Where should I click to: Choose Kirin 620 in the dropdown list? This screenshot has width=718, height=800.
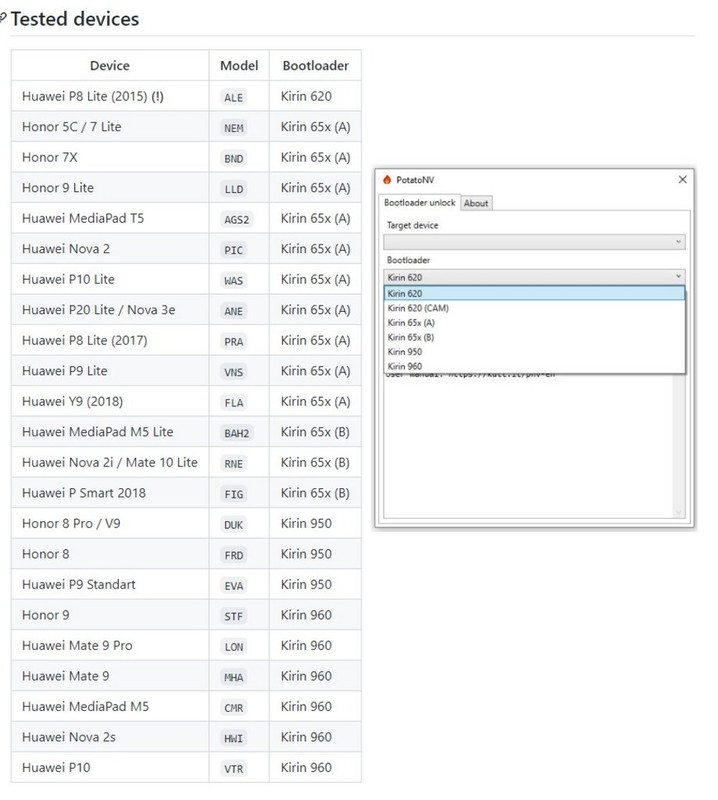tap(534, 293)
